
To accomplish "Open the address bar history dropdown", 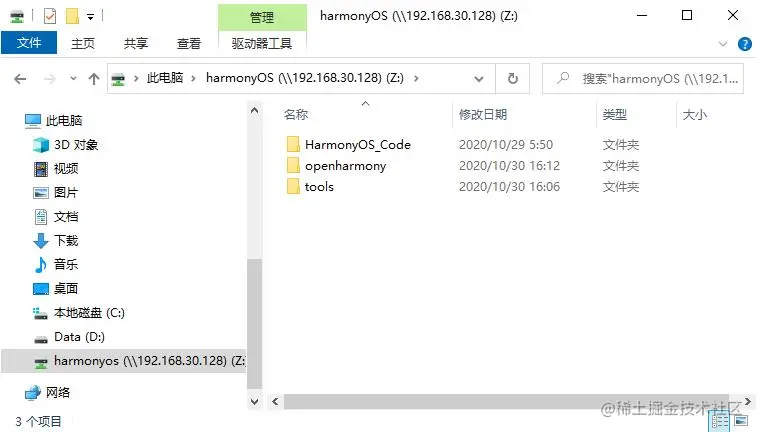I will point(479,79).
